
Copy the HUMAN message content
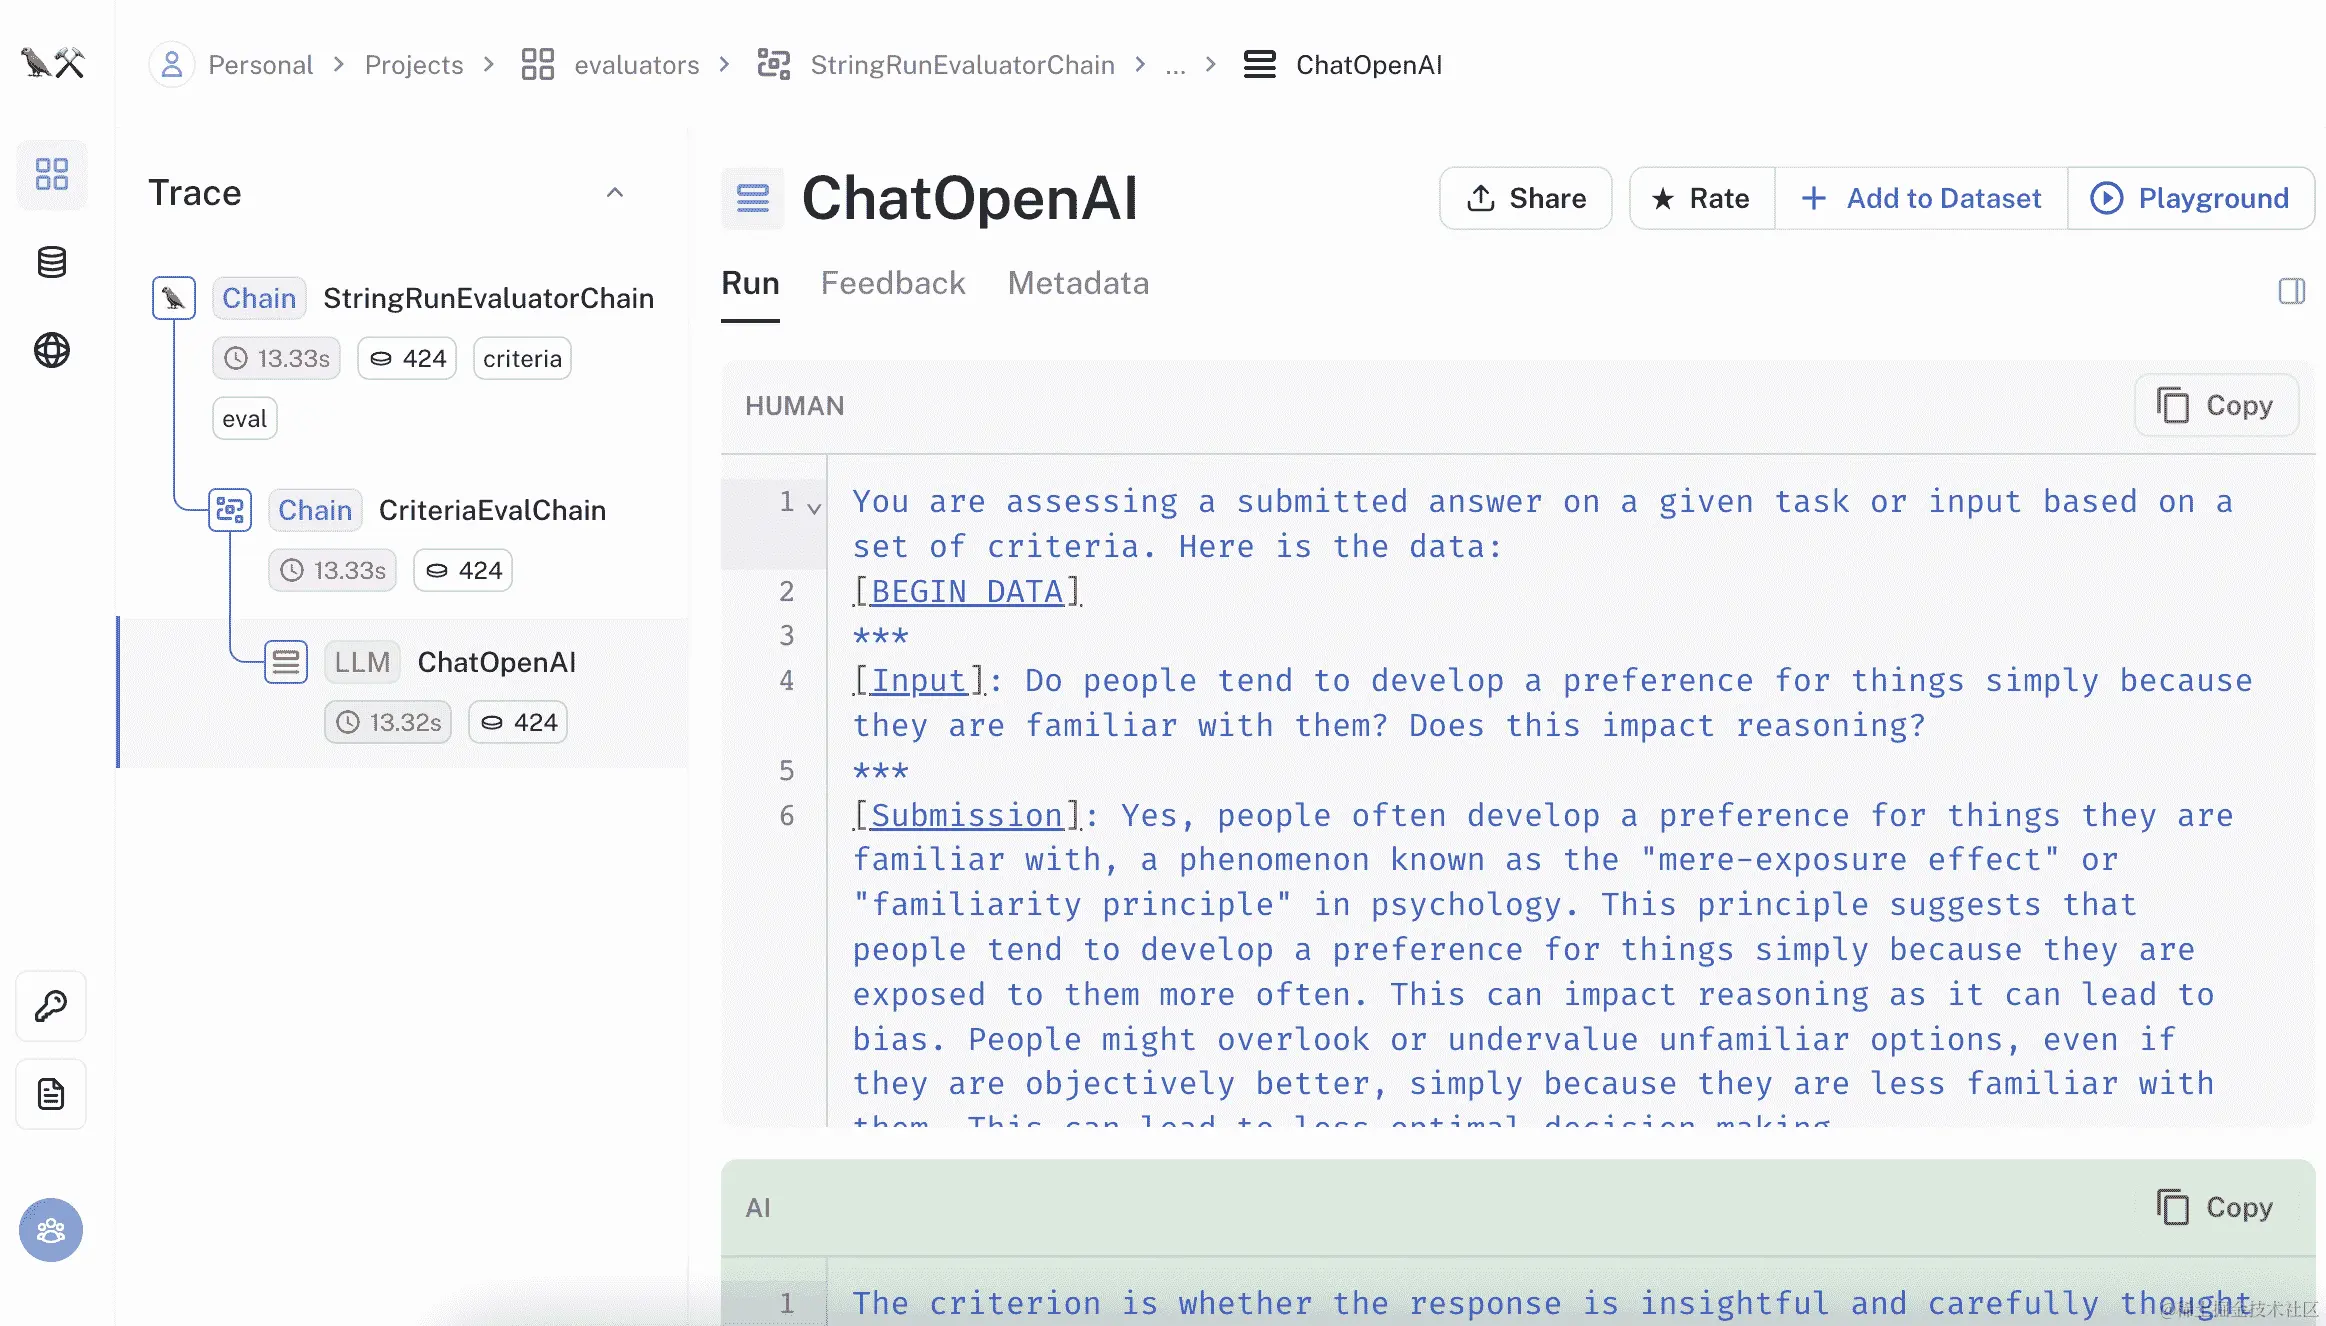point(2216,405)
